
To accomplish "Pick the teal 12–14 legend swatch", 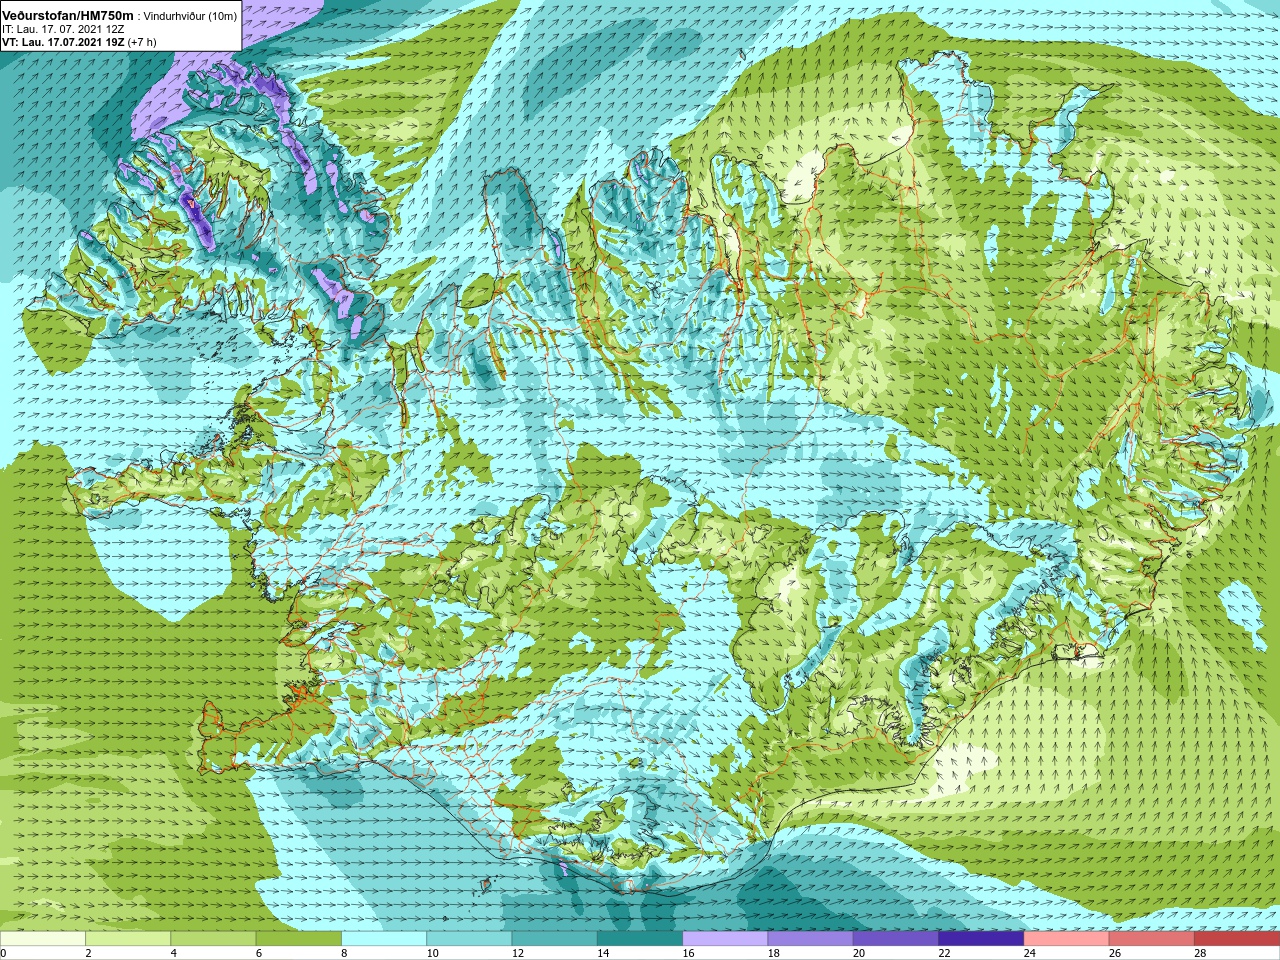I will [554, 939].
